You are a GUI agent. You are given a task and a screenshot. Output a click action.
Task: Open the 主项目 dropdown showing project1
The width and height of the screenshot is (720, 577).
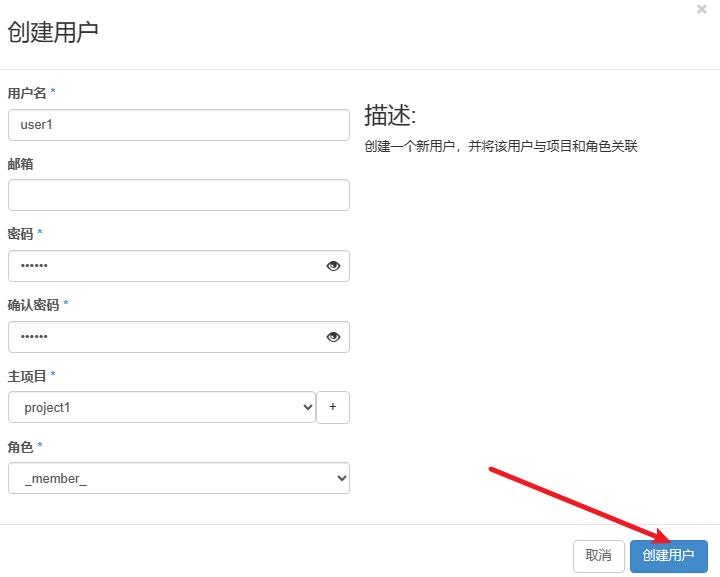tap(162, 408)
